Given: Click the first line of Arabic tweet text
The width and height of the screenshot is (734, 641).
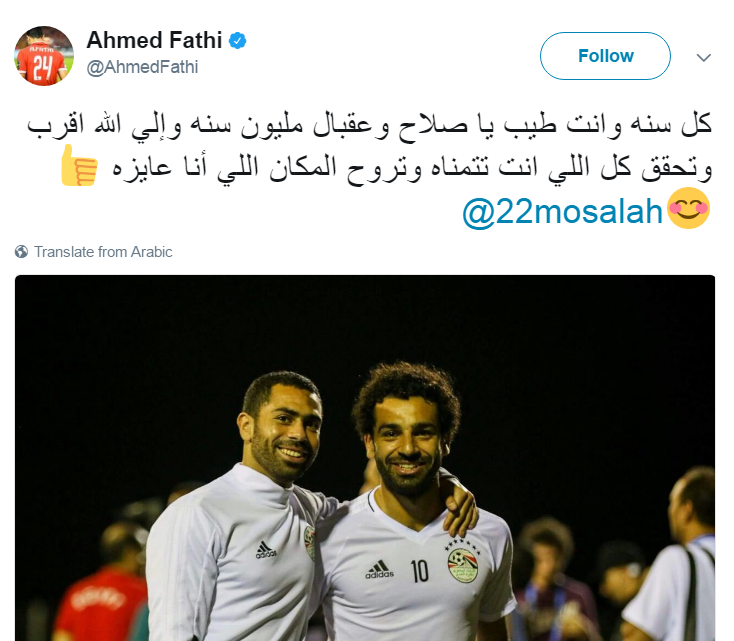Looking at the screenshot, I should (369, 125).
